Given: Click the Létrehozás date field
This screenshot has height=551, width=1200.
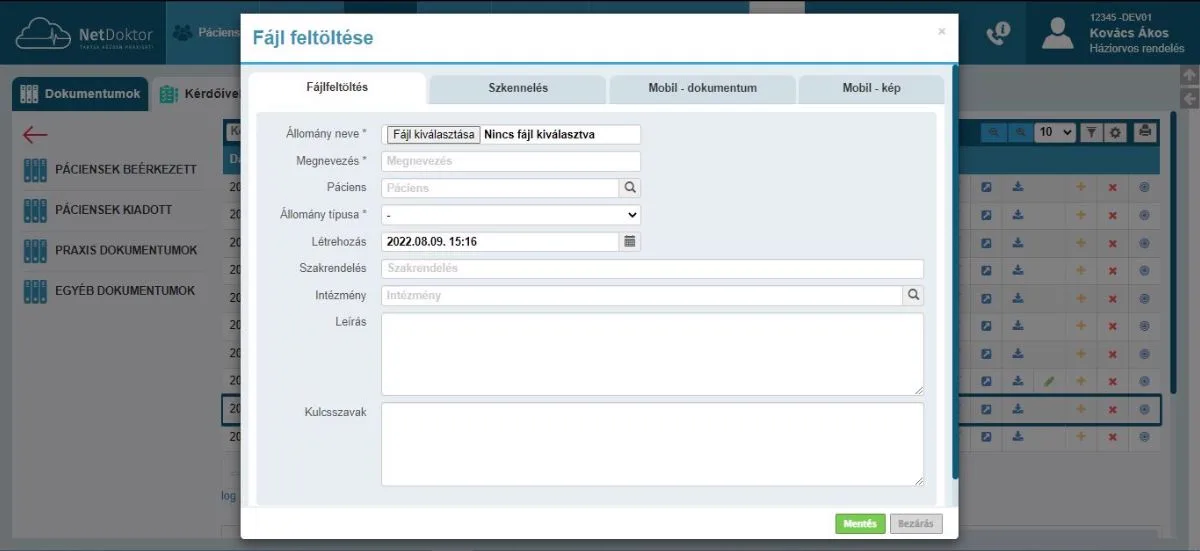Looking at the screenshot, I should (x=501, y=241).
